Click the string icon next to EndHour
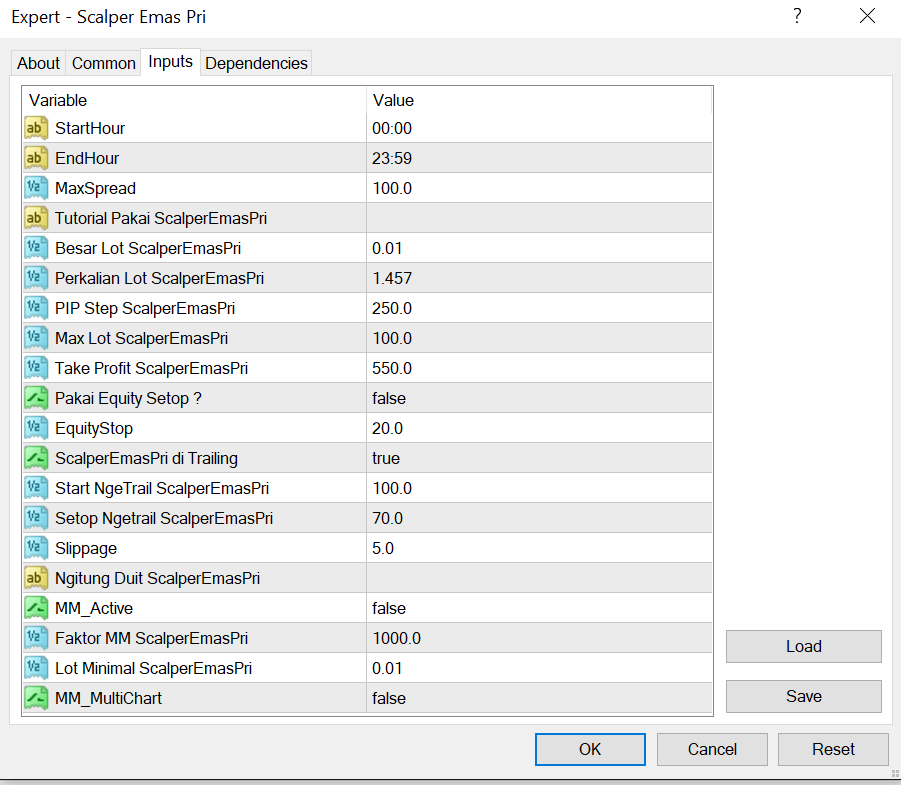This screenshot has height=785, width=901. (36, 158)
